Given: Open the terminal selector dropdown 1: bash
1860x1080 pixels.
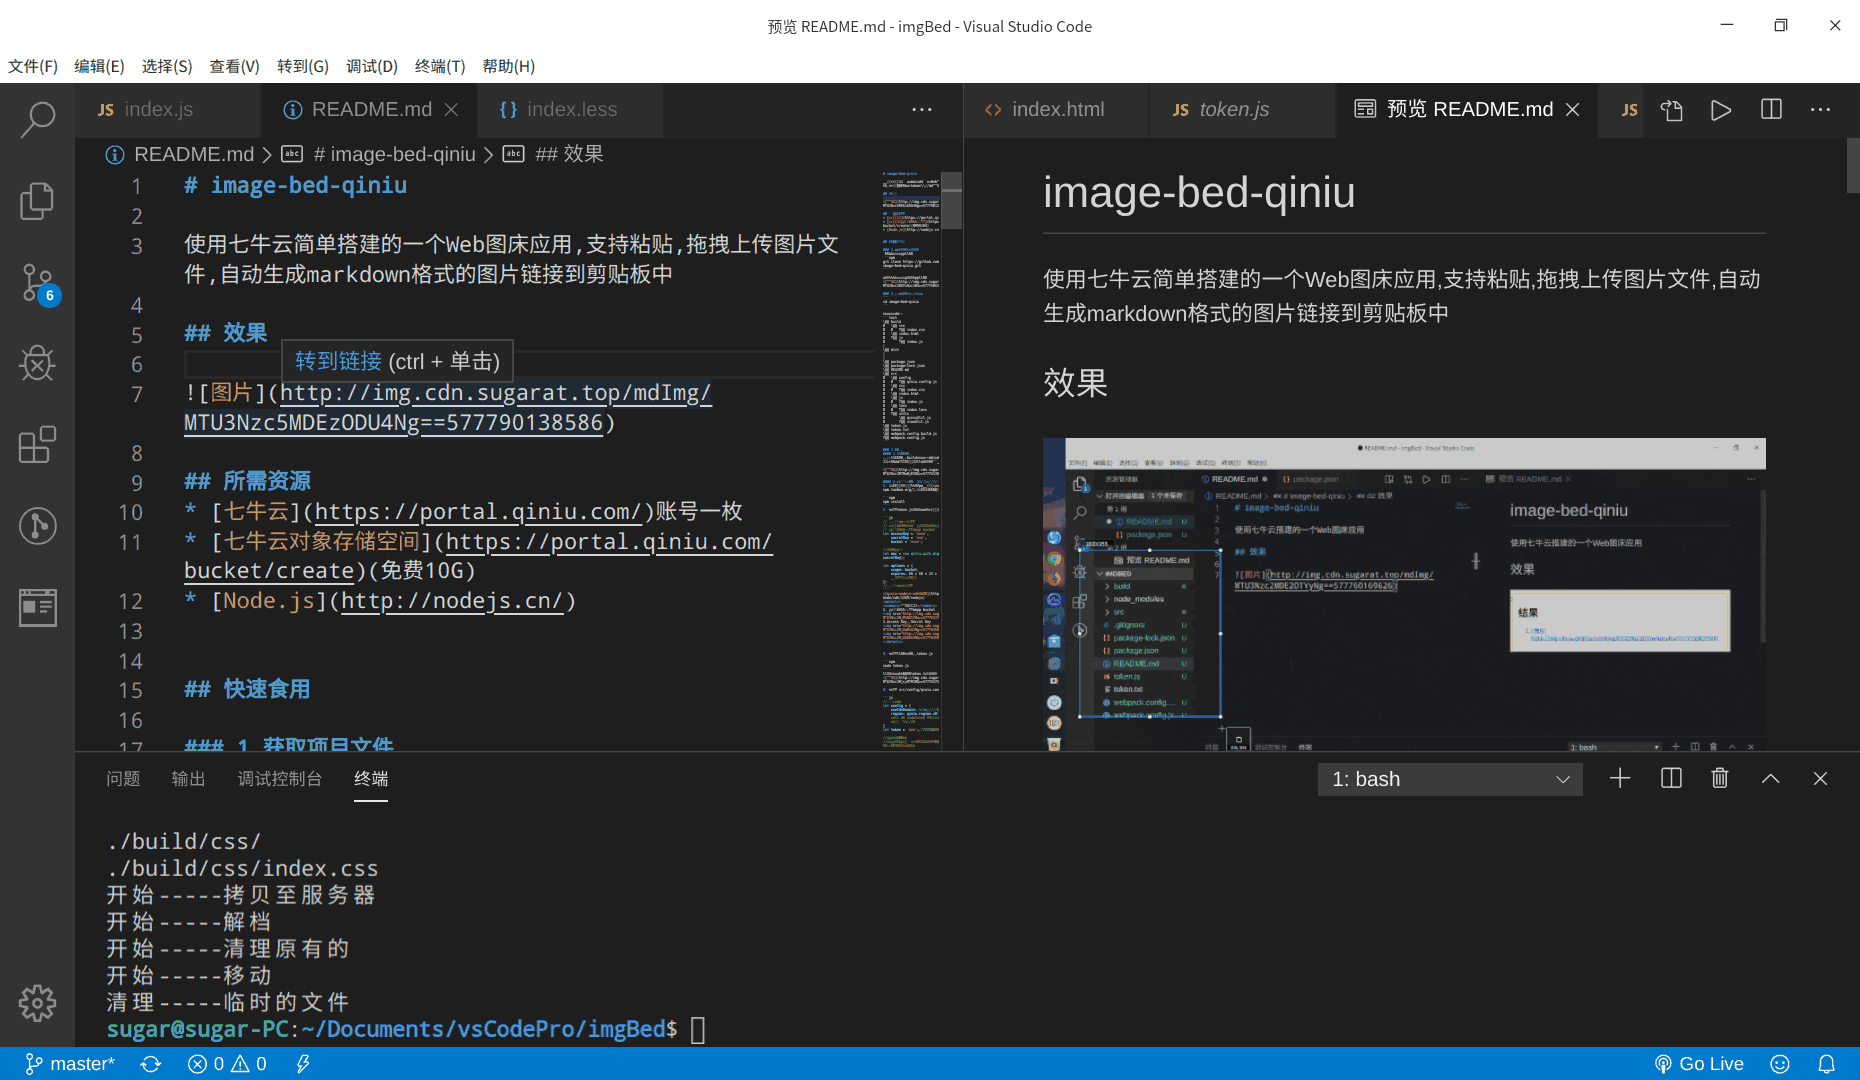Looking at the screenshot, I should (1450, 779).
